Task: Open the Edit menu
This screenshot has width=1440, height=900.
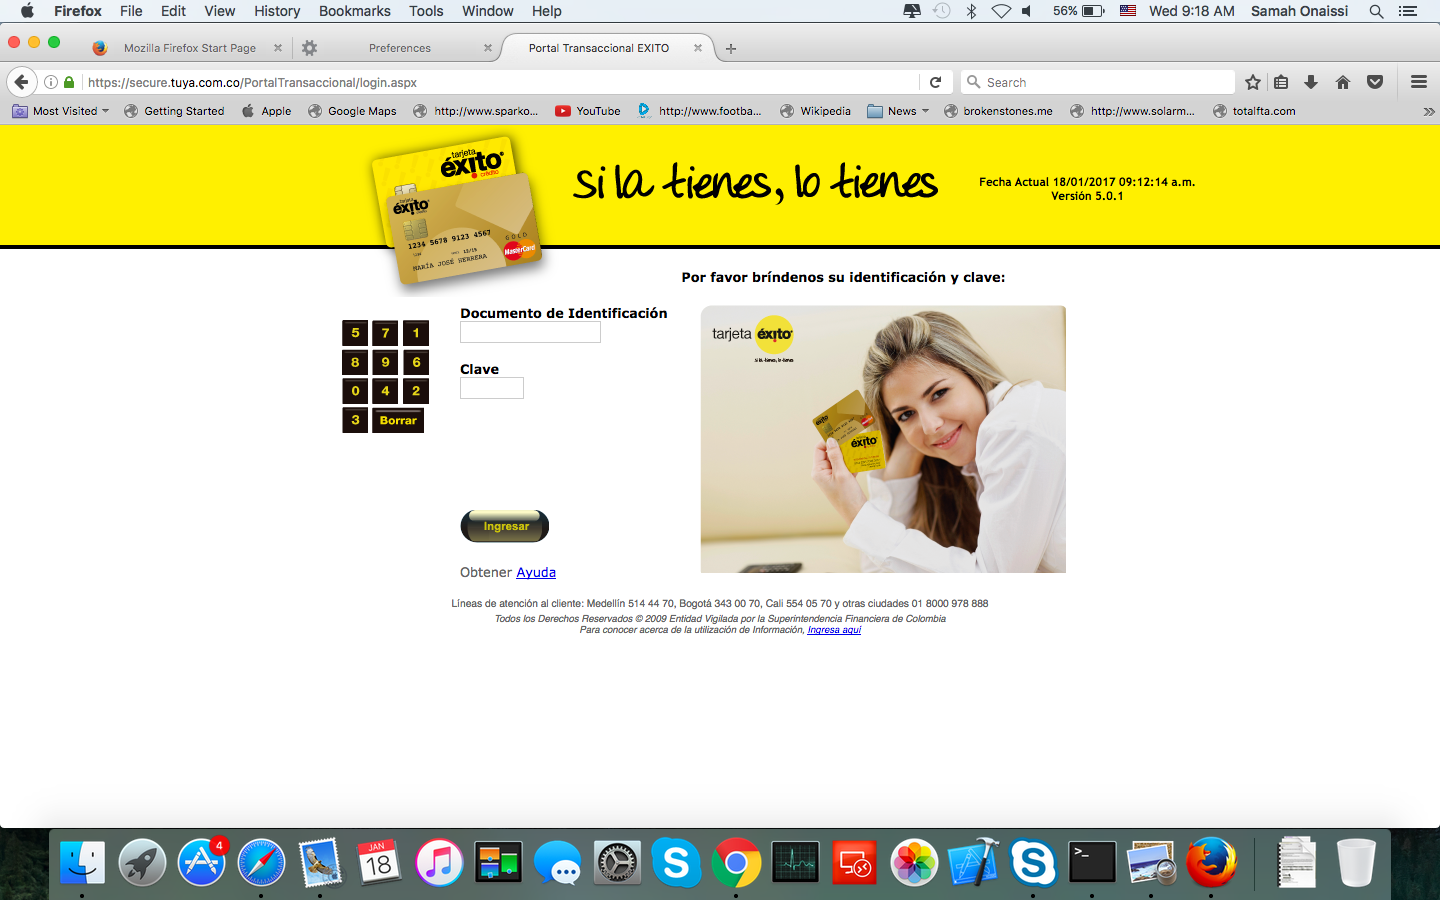Action: click(173, 11)
